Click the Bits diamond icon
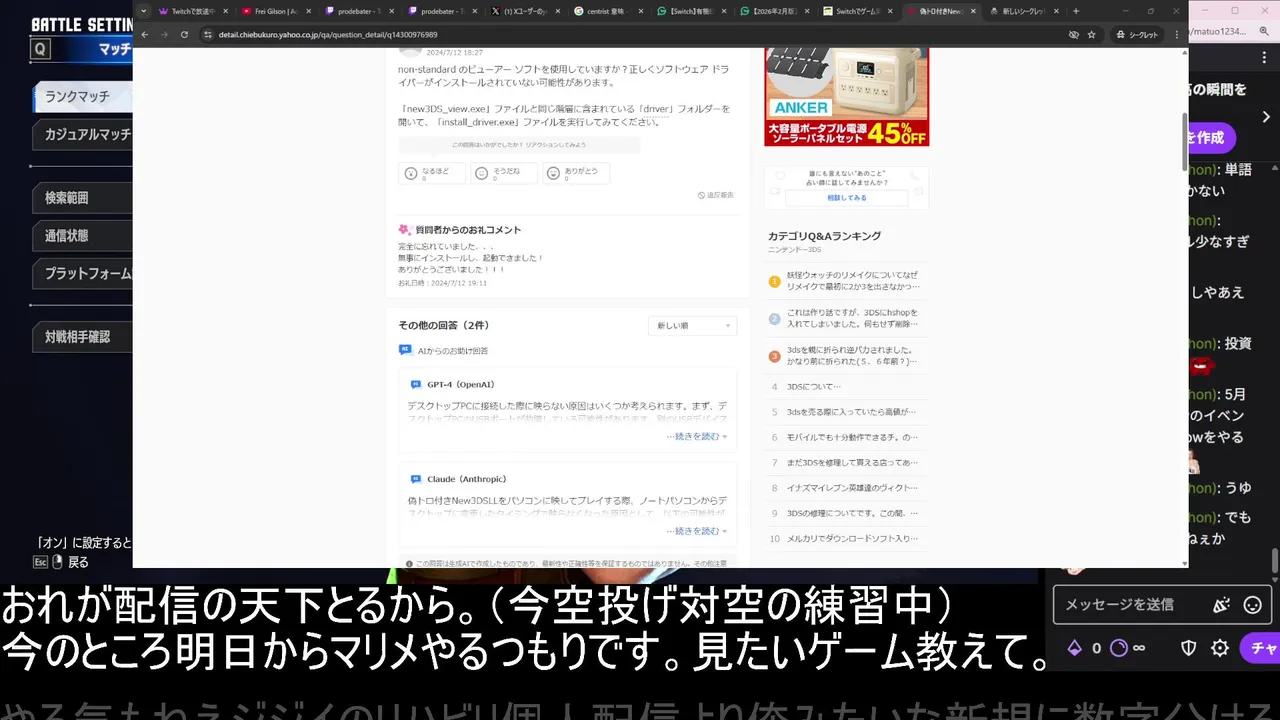 pos(1074,648)
